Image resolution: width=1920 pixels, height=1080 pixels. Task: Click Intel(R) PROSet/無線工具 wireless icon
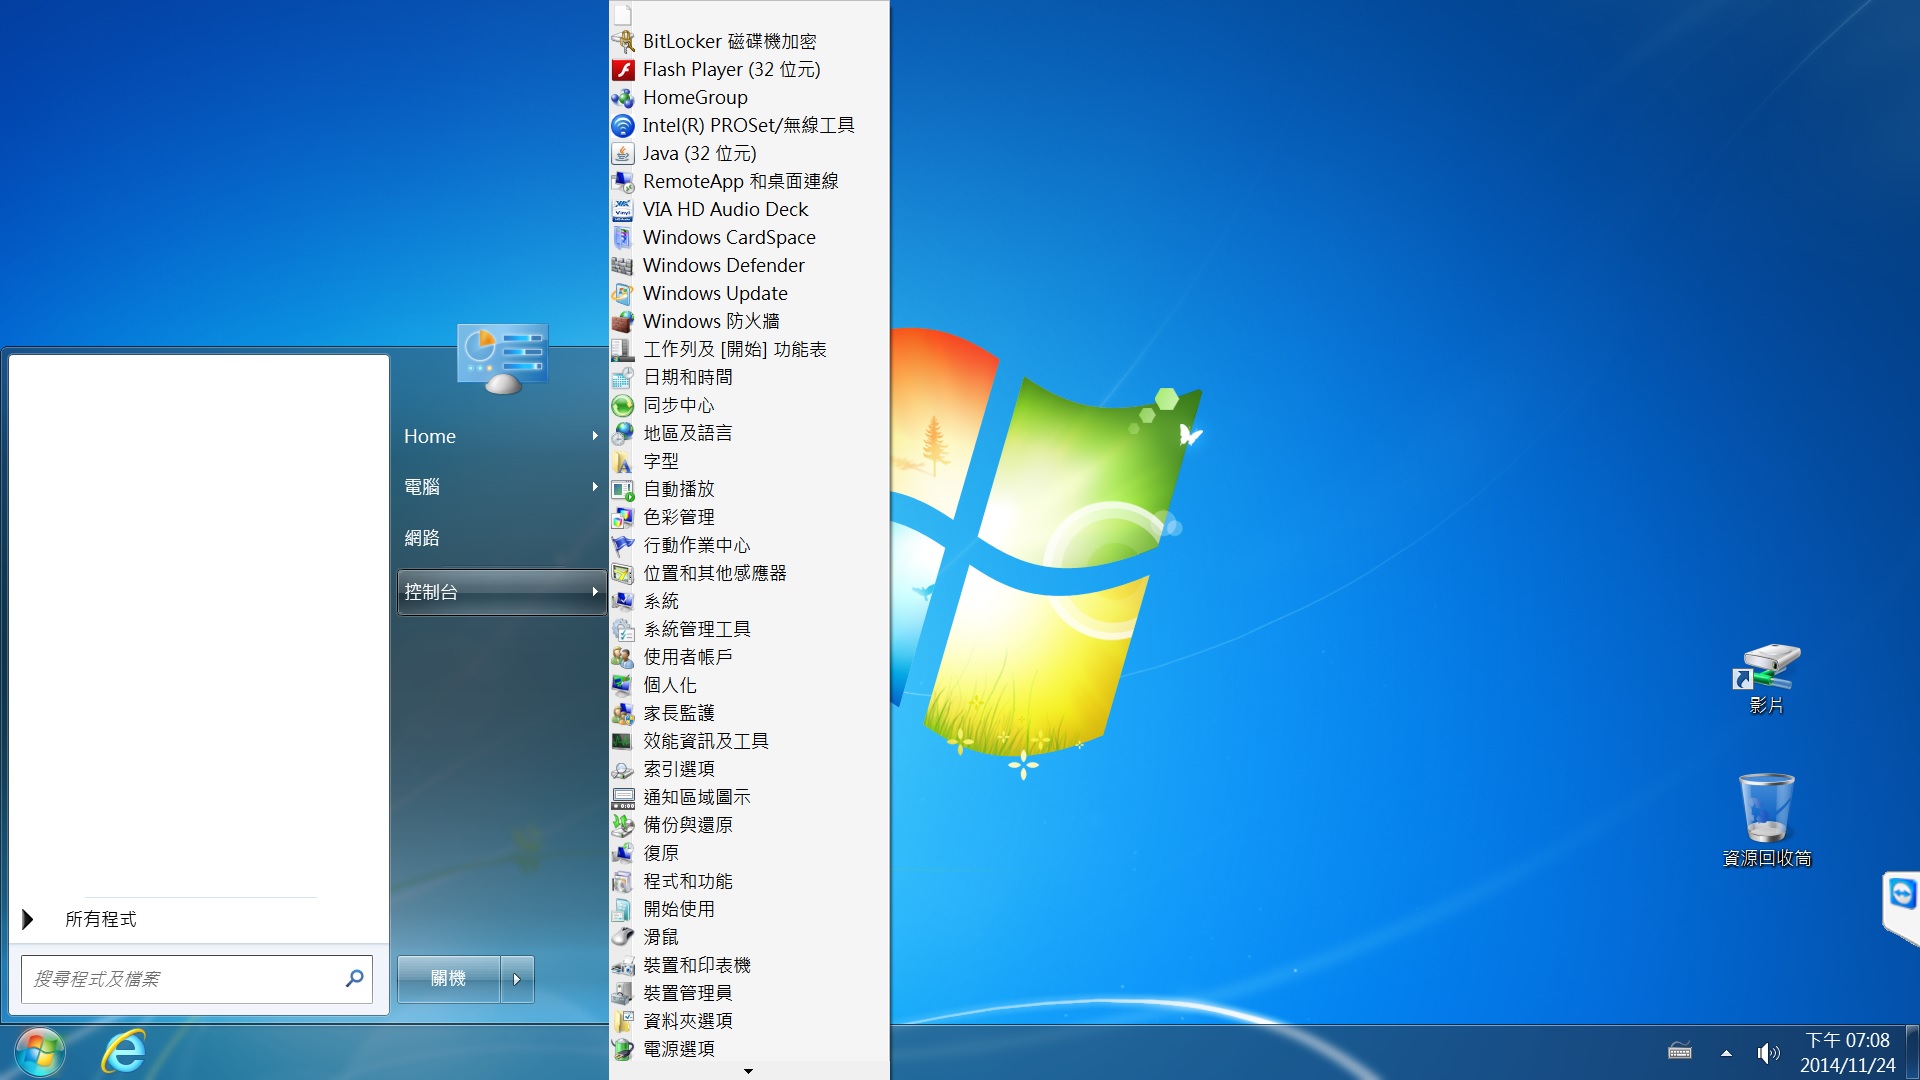[623, 126]
